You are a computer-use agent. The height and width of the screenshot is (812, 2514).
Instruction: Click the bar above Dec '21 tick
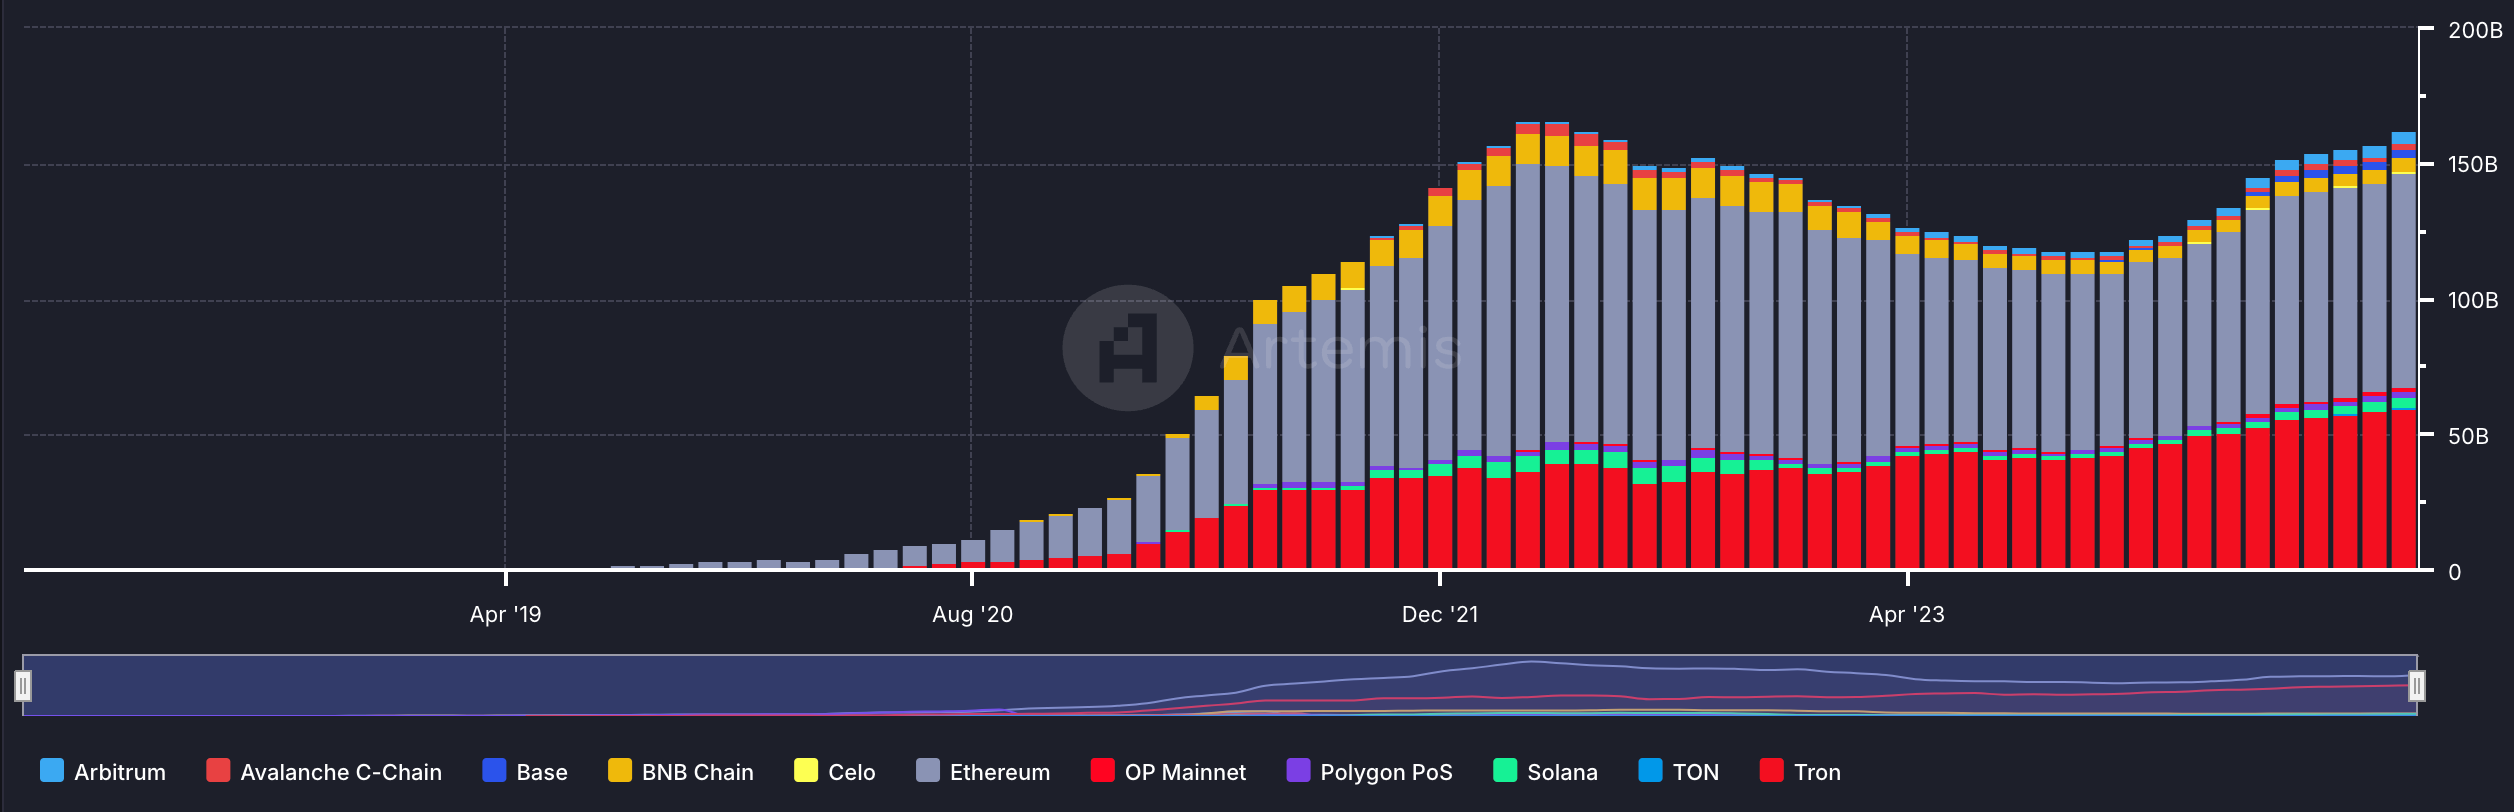(1440, 378)
